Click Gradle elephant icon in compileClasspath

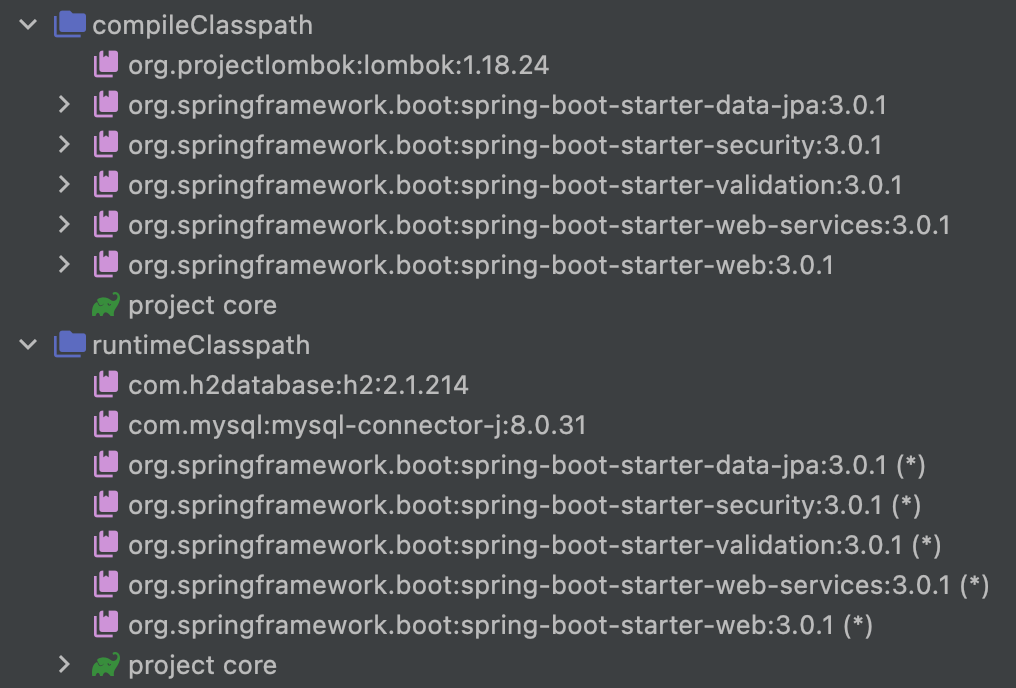106,304
